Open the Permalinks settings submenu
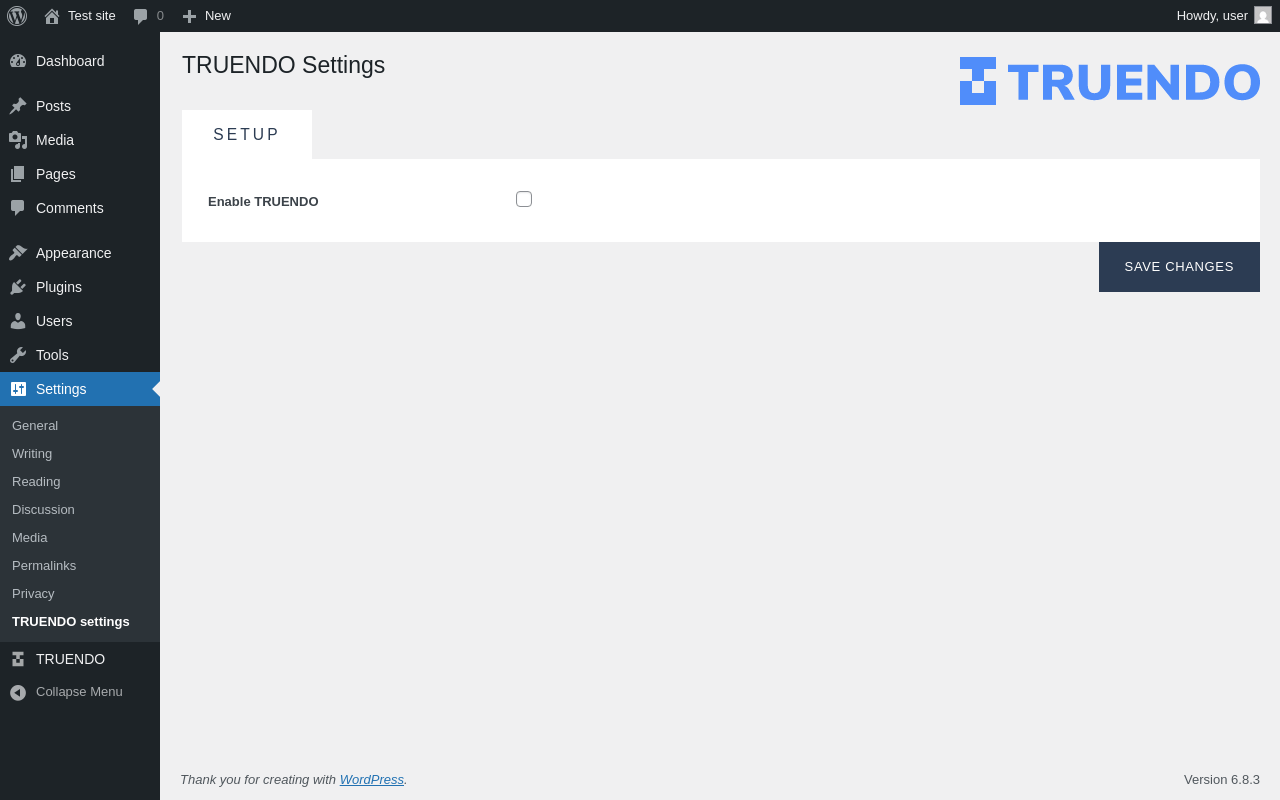 tap(44, 566)
